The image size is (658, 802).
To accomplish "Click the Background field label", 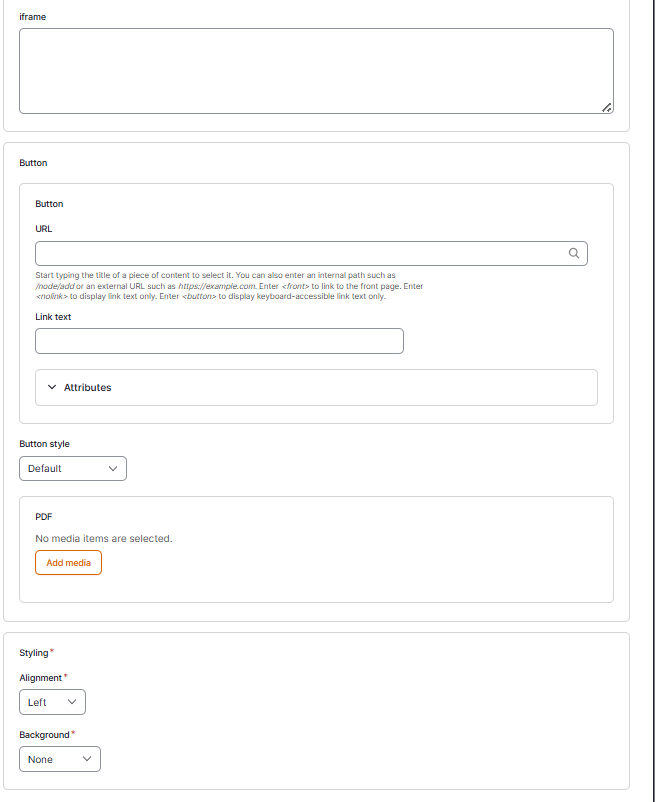I will 45,735.
